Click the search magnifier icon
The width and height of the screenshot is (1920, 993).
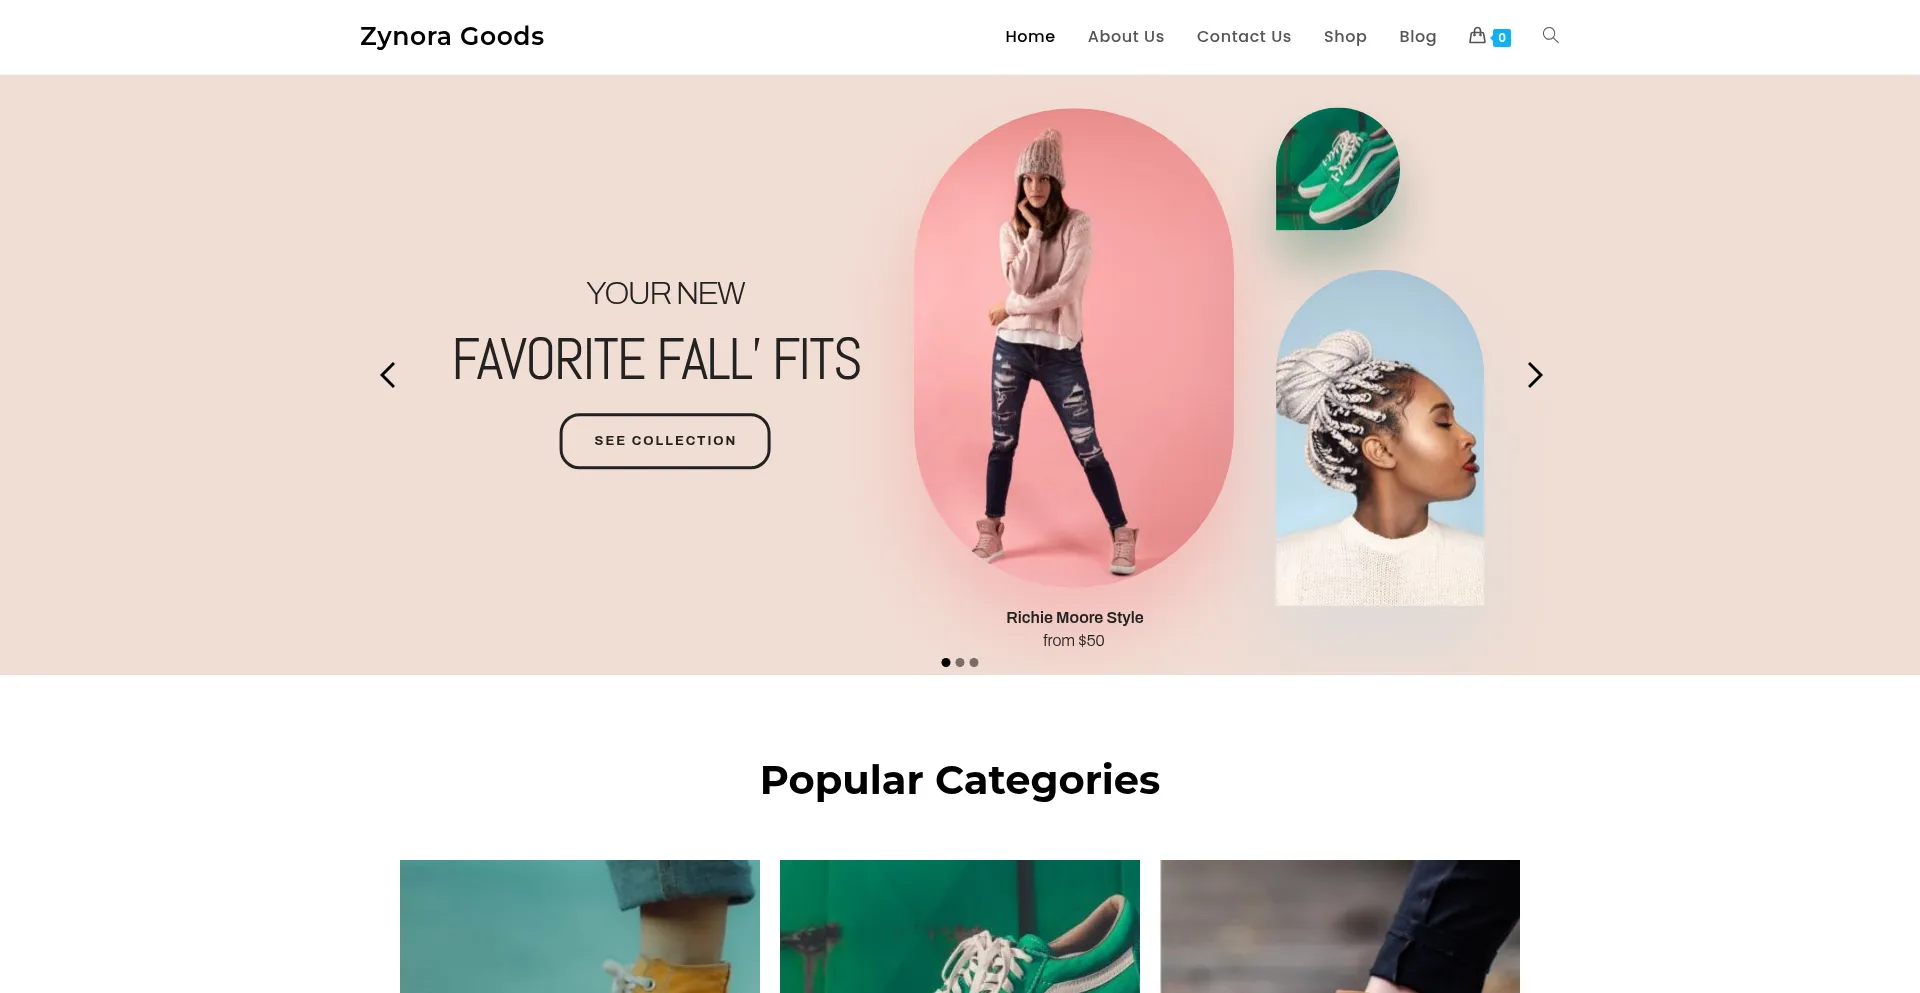click(1551, 36)
